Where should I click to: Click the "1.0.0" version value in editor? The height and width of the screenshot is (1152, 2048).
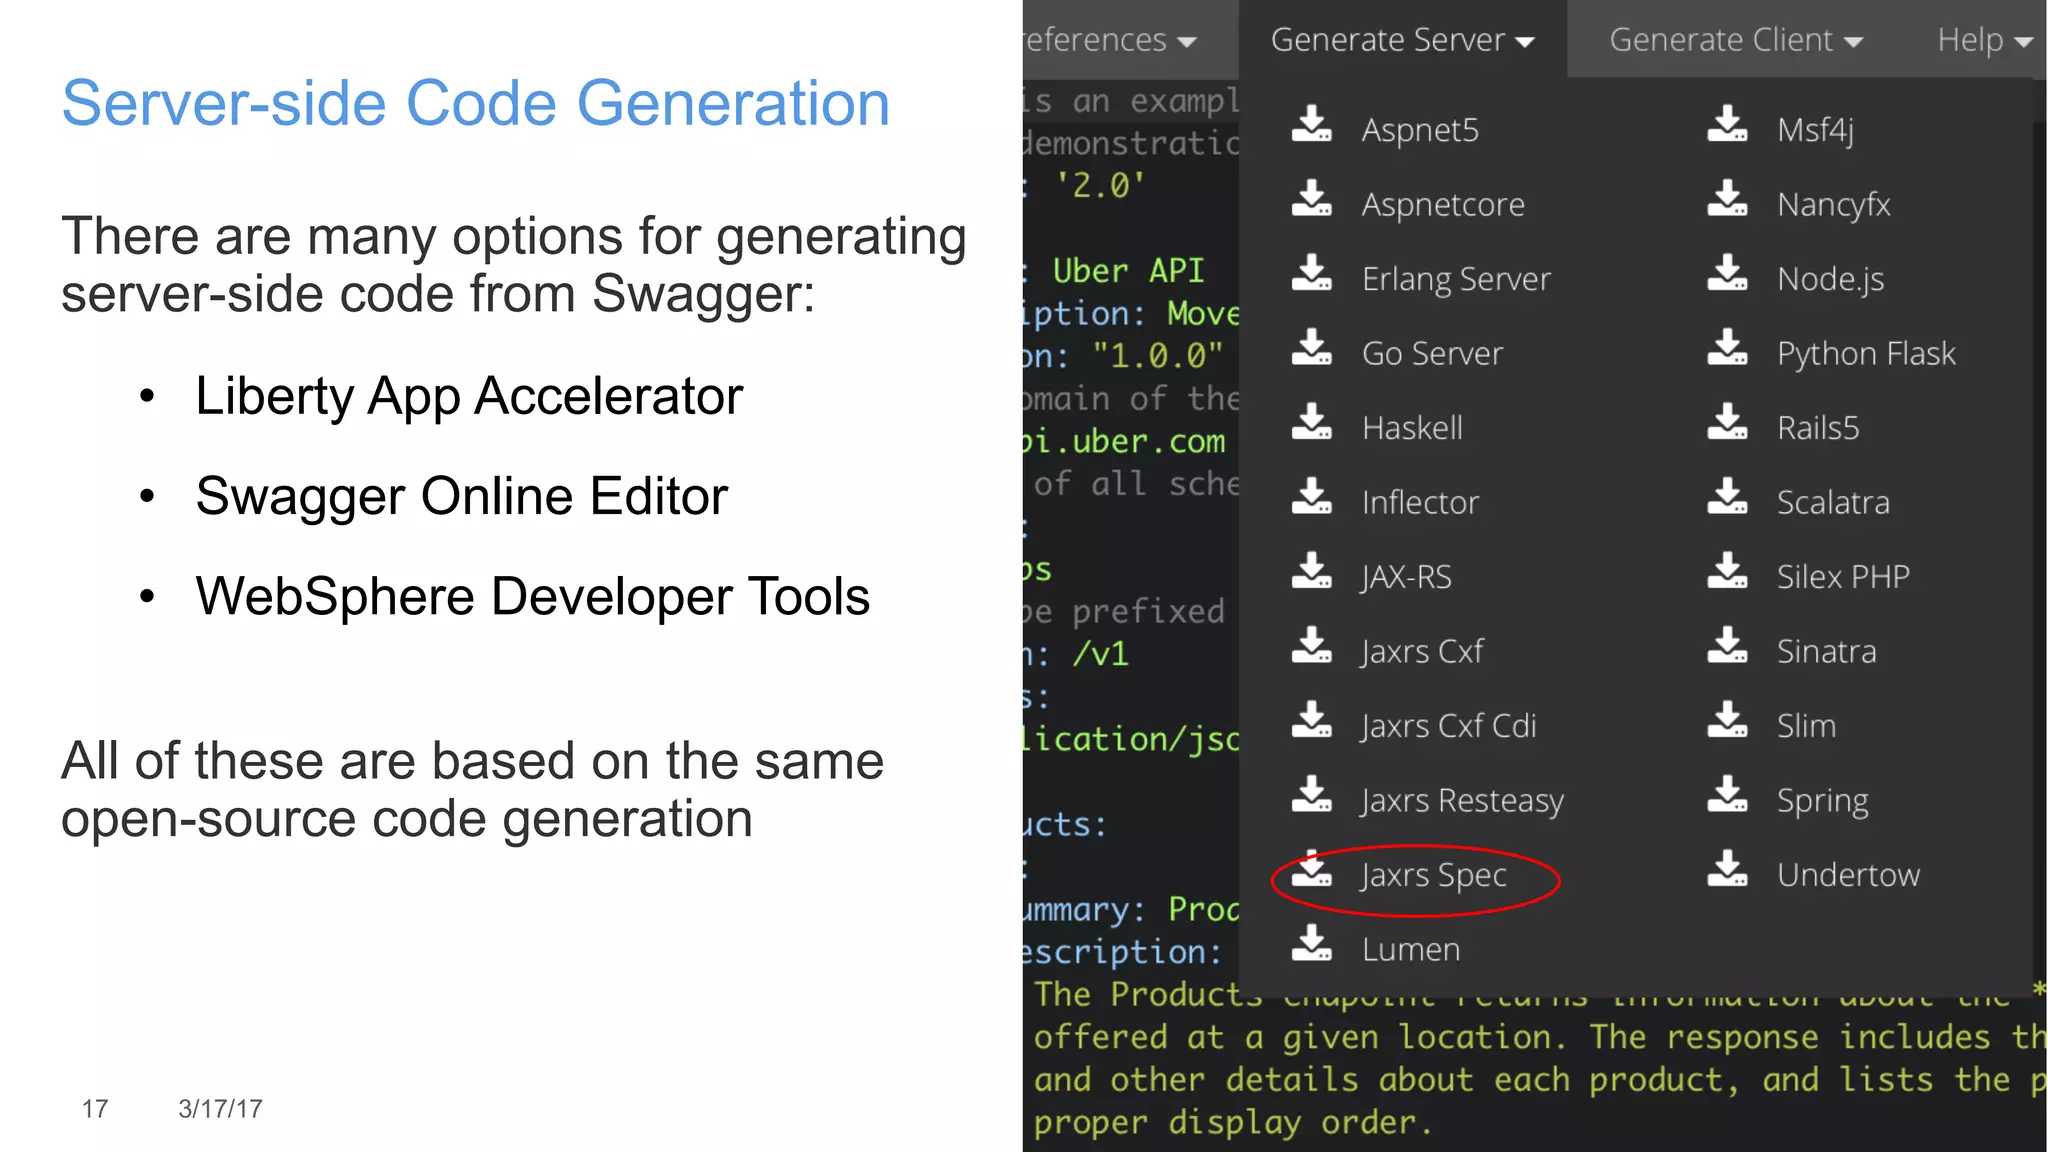1157,356
